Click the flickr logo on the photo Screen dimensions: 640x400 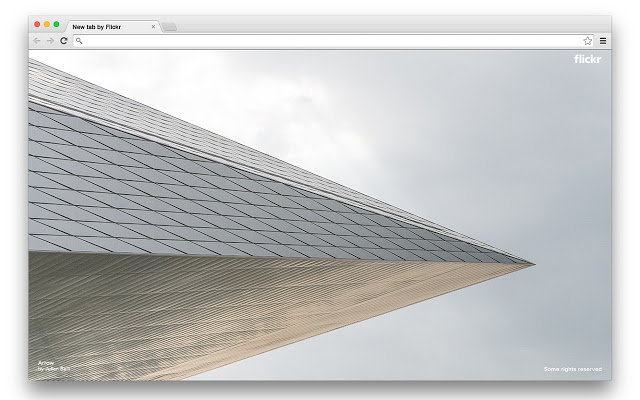(x=587, y=59)
